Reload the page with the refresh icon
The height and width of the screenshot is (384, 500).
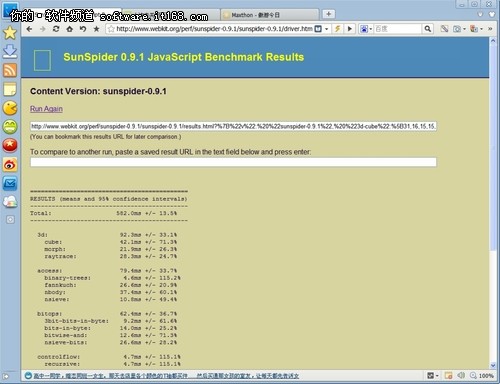56,29
